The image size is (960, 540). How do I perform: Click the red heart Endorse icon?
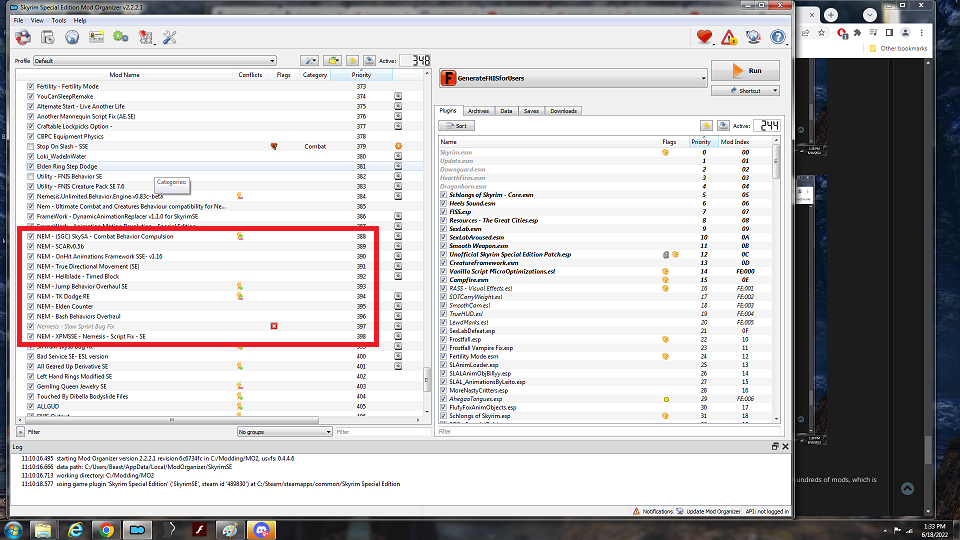click(x=704, y=37)
